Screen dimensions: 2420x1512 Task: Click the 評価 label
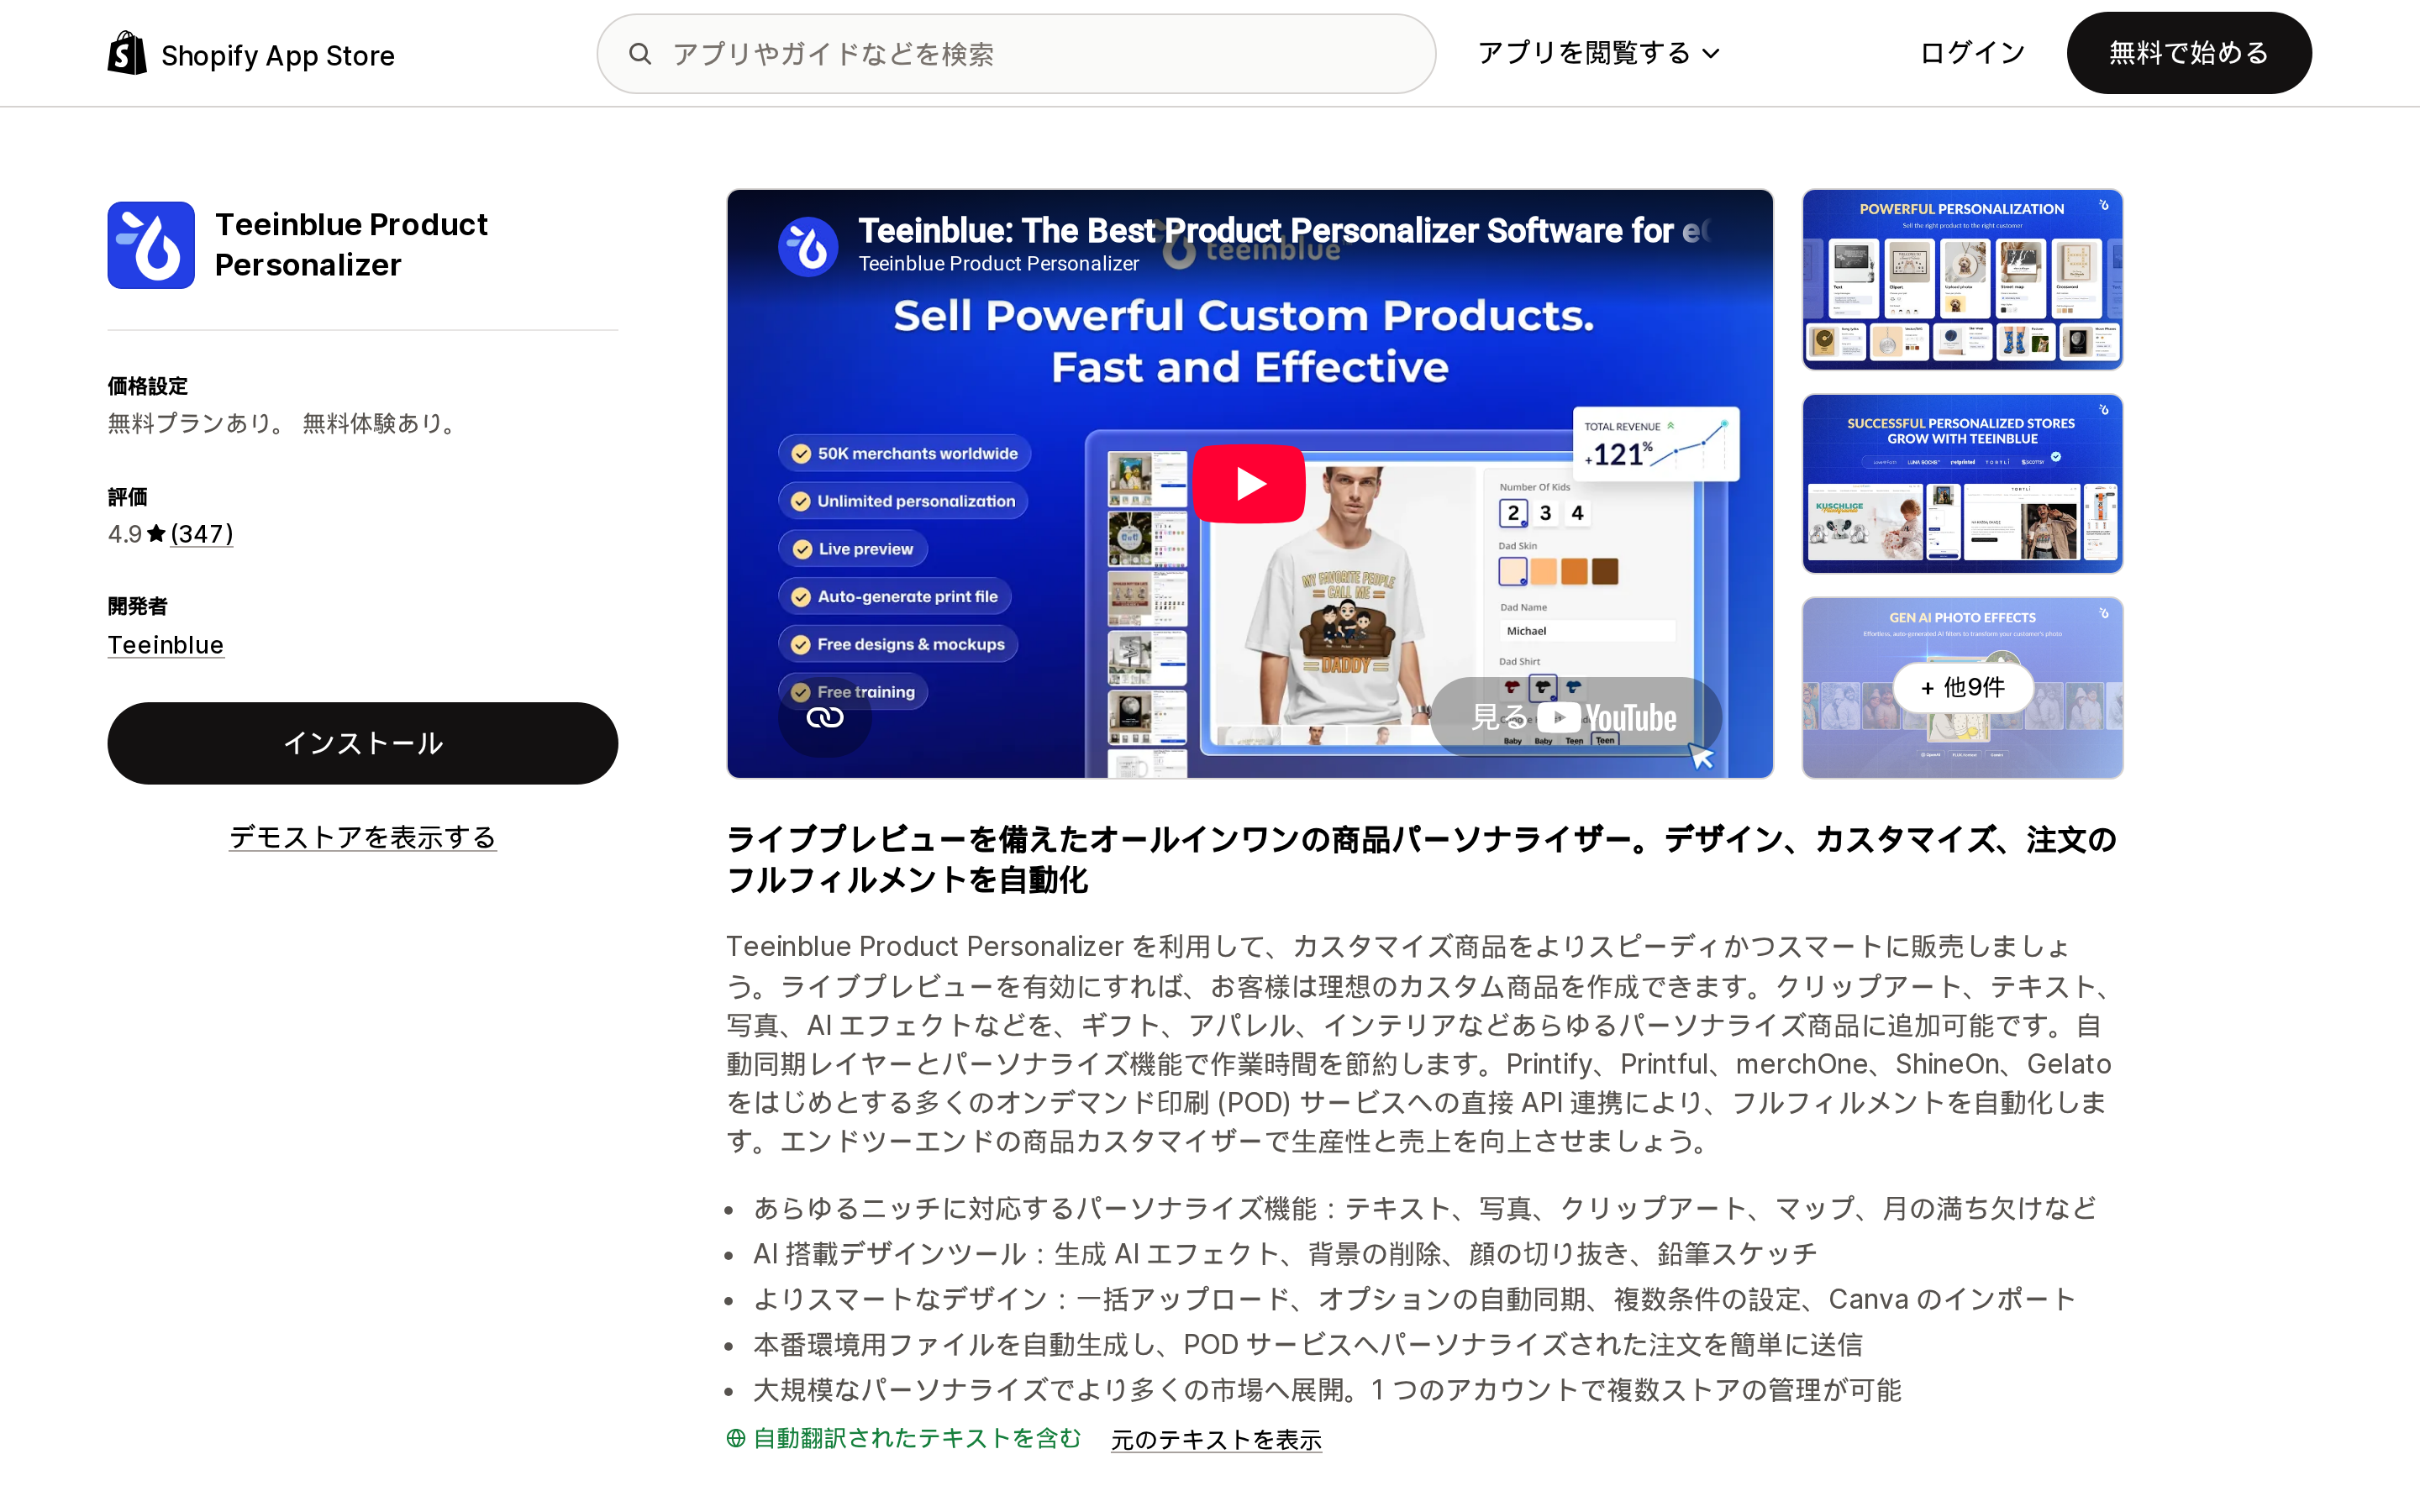(128, 497)
